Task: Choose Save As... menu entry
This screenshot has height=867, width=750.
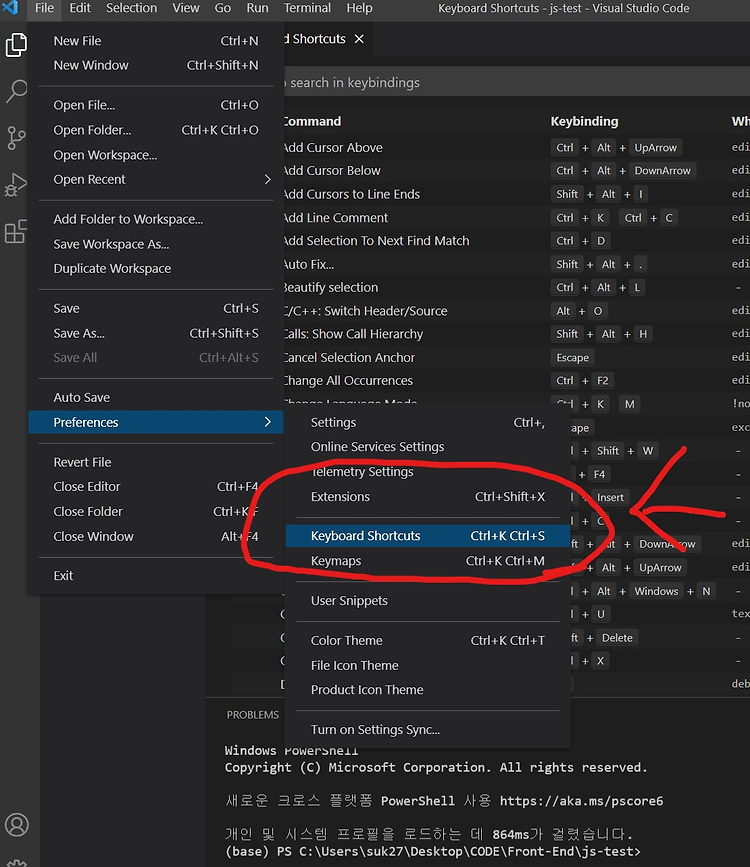Action: click(x=156, y=333)
